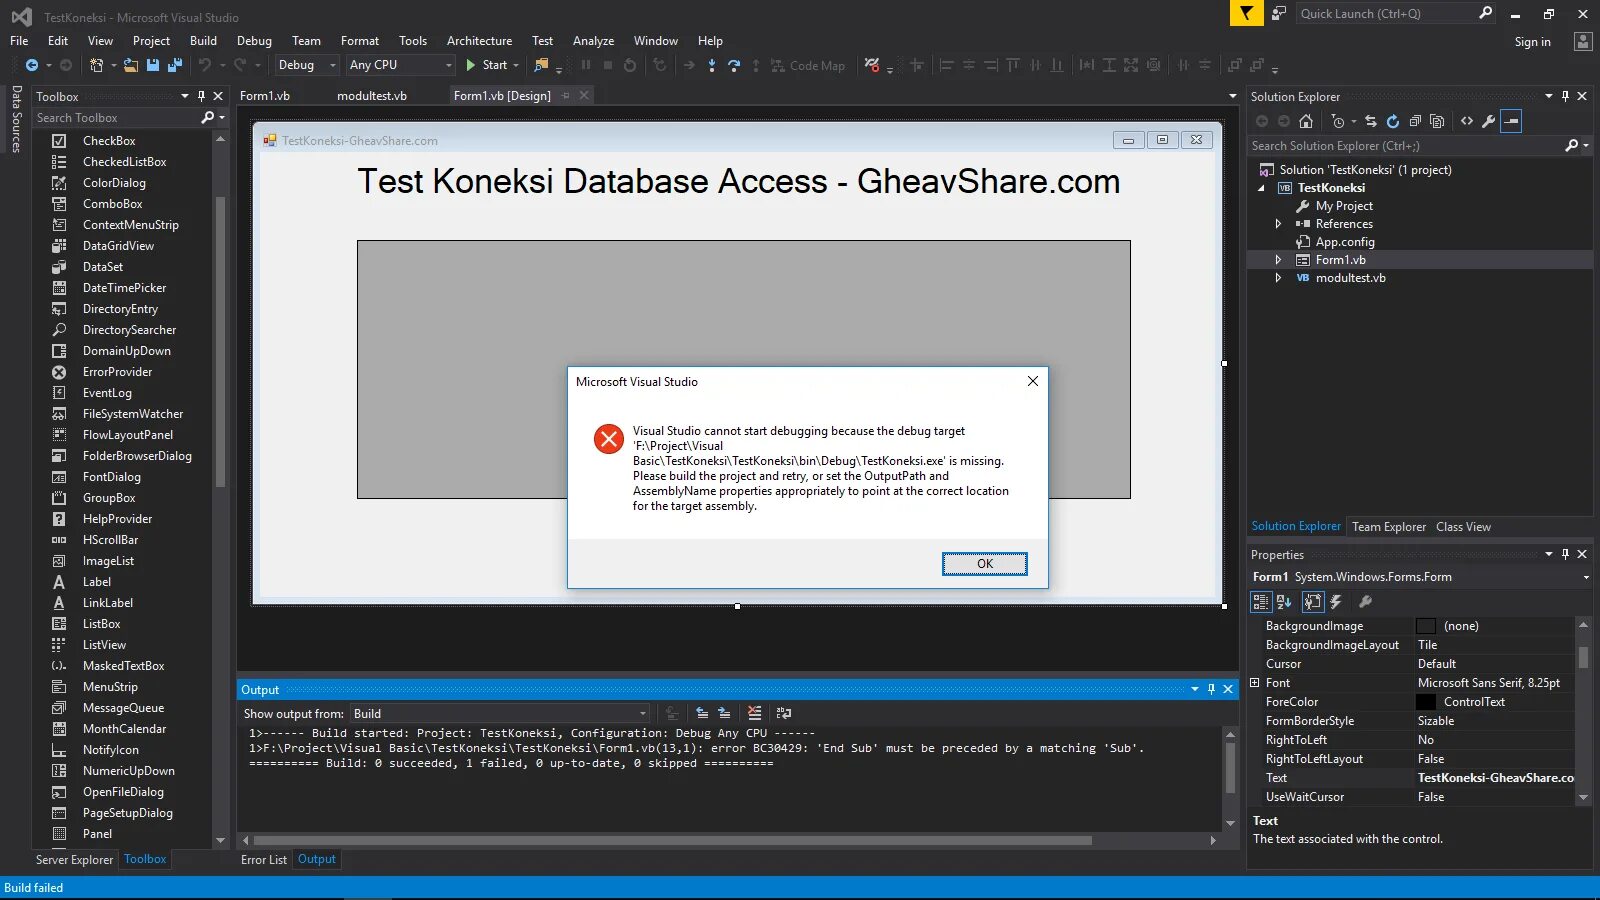Refresh the Solution Explorer tree

(1393, 121)
